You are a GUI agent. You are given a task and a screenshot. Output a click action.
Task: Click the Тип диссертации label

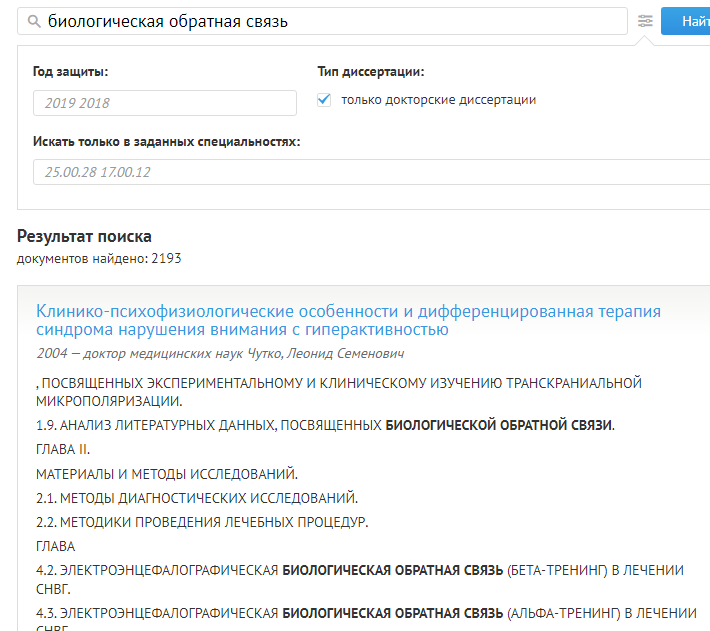point(371,72)
